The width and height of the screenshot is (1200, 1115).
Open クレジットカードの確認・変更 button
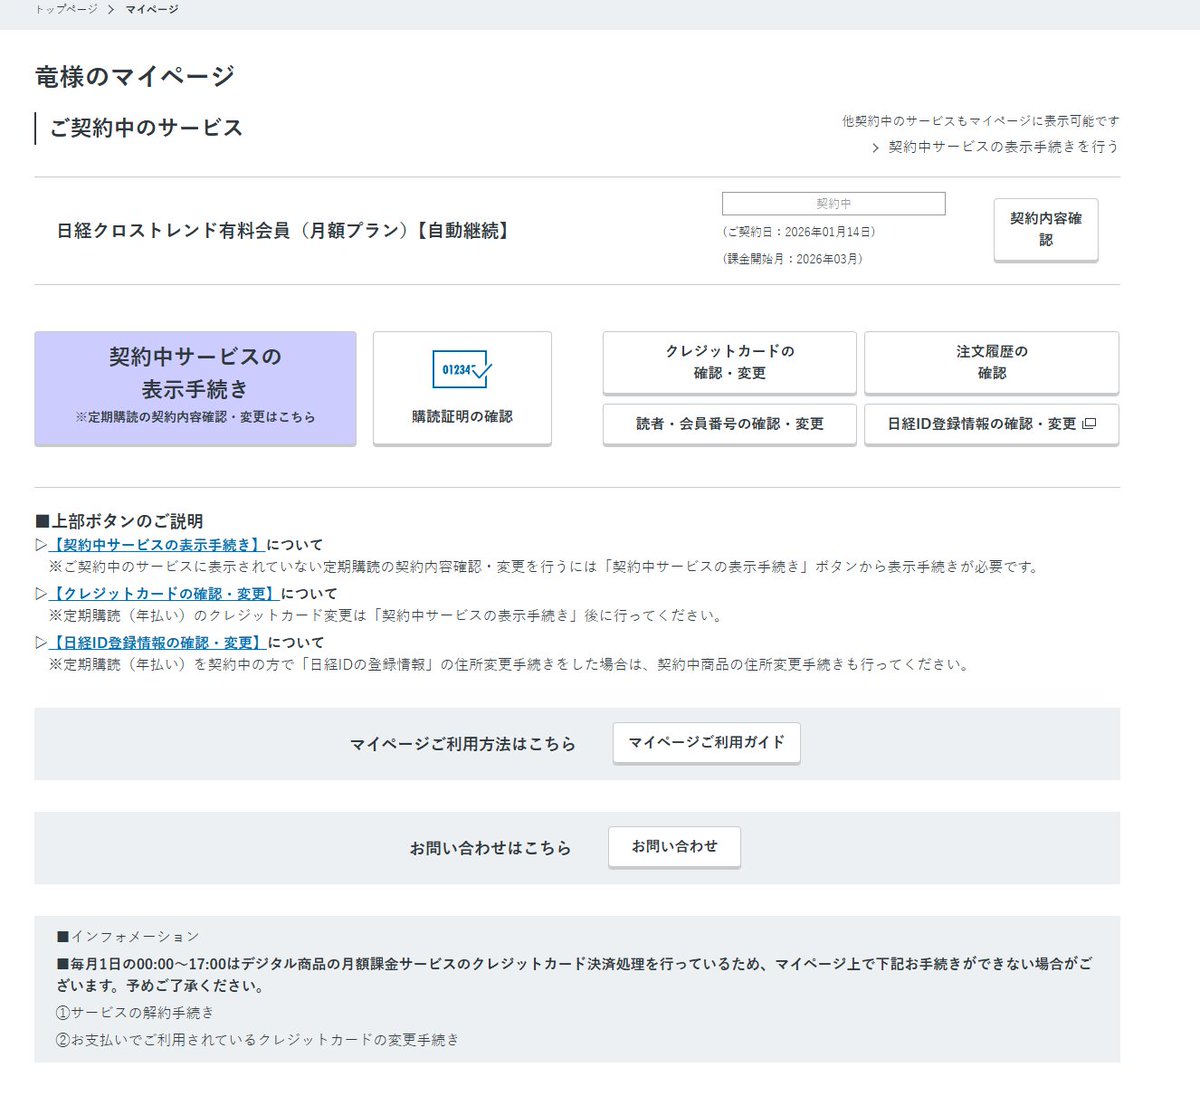point(730,362)
